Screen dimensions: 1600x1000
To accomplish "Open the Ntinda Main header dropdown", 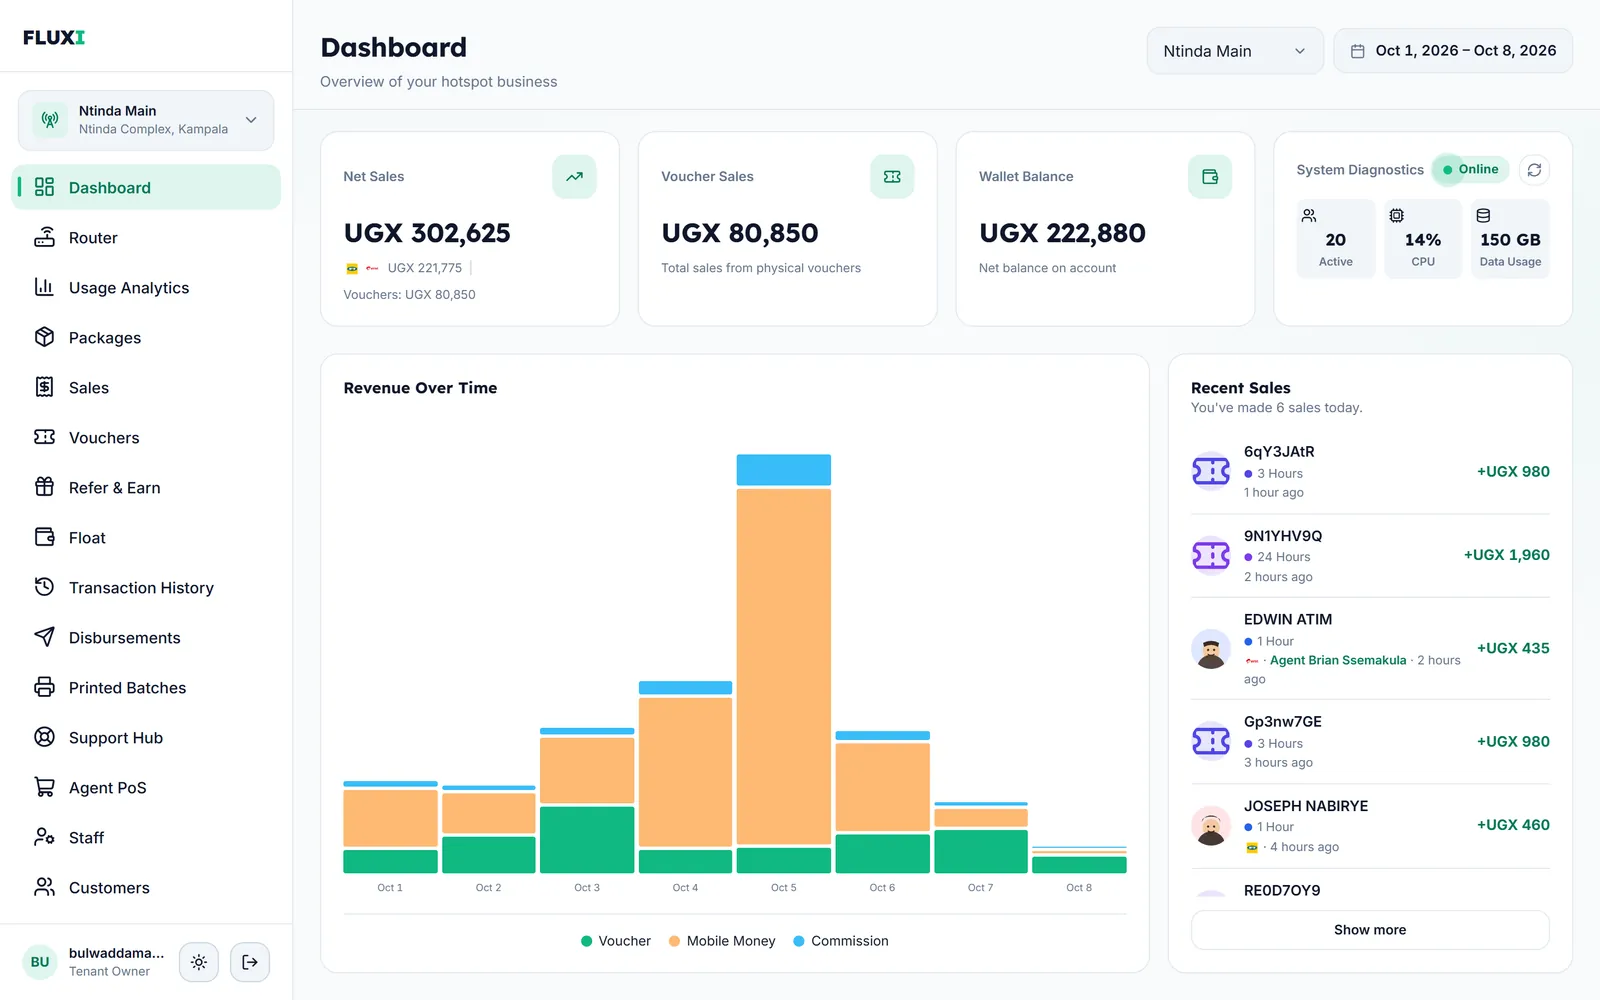I will (x=1235, y=51).
